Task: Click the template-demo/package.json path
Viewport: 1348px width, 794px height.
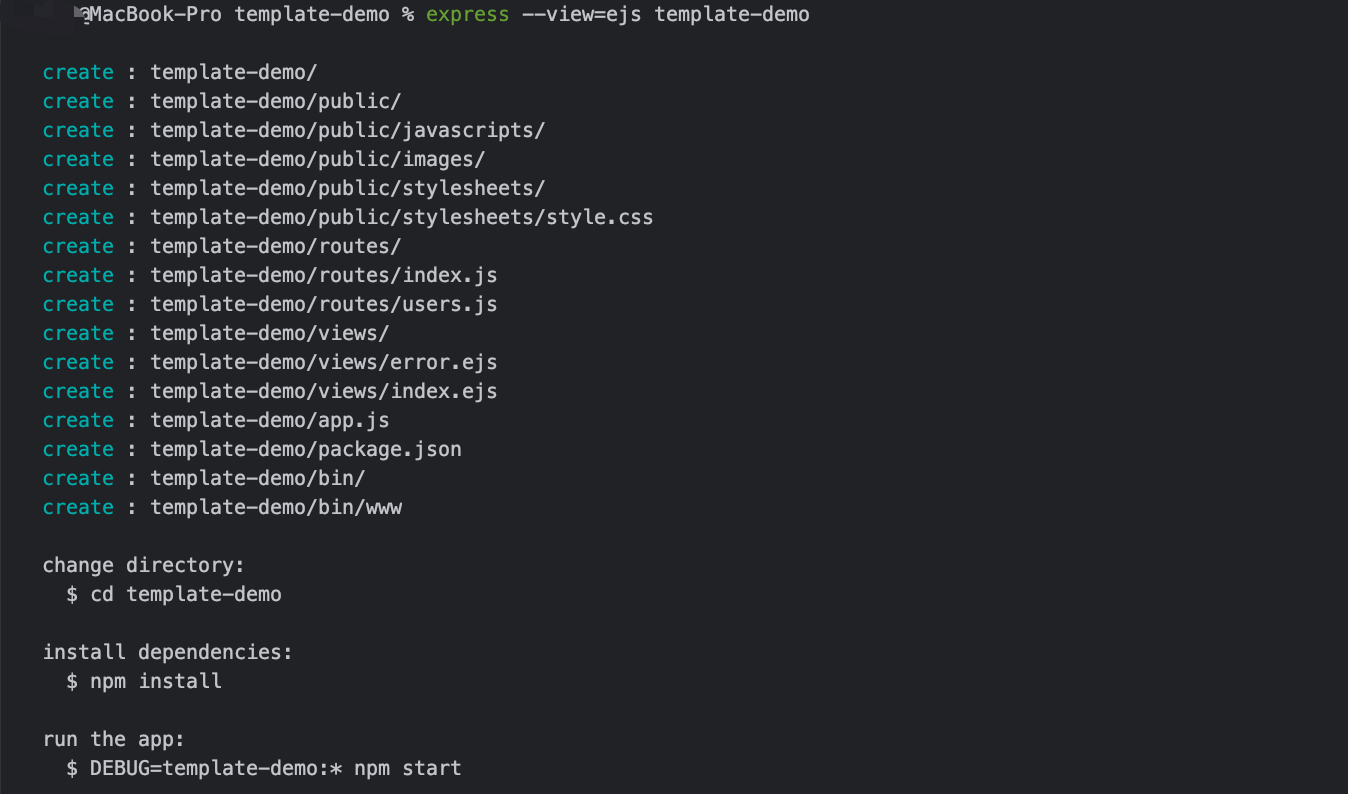Action: [x=305, y=449]
